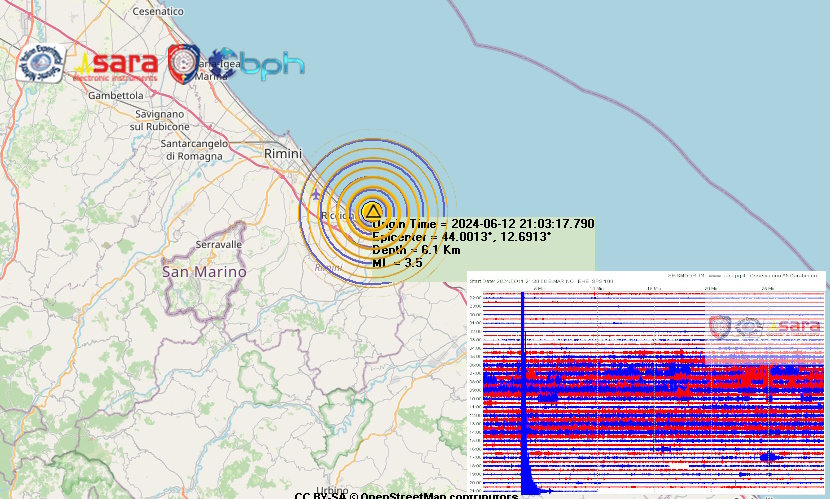The height and width of the screenshot is (499, 830).
Task: Click the SARA electronic instruments logo
Action: (x=116, y=66)
